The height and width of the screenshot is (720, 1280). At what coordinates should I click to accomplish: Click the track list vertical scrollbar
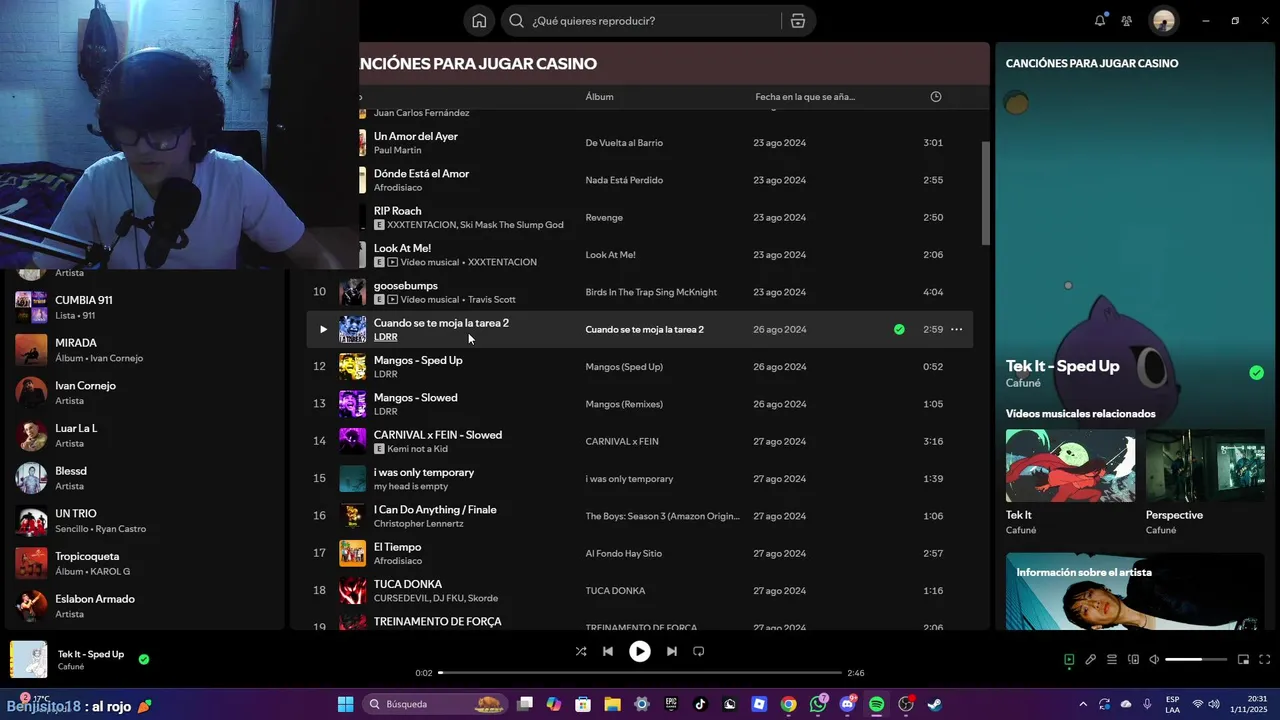tap(985, 193)
